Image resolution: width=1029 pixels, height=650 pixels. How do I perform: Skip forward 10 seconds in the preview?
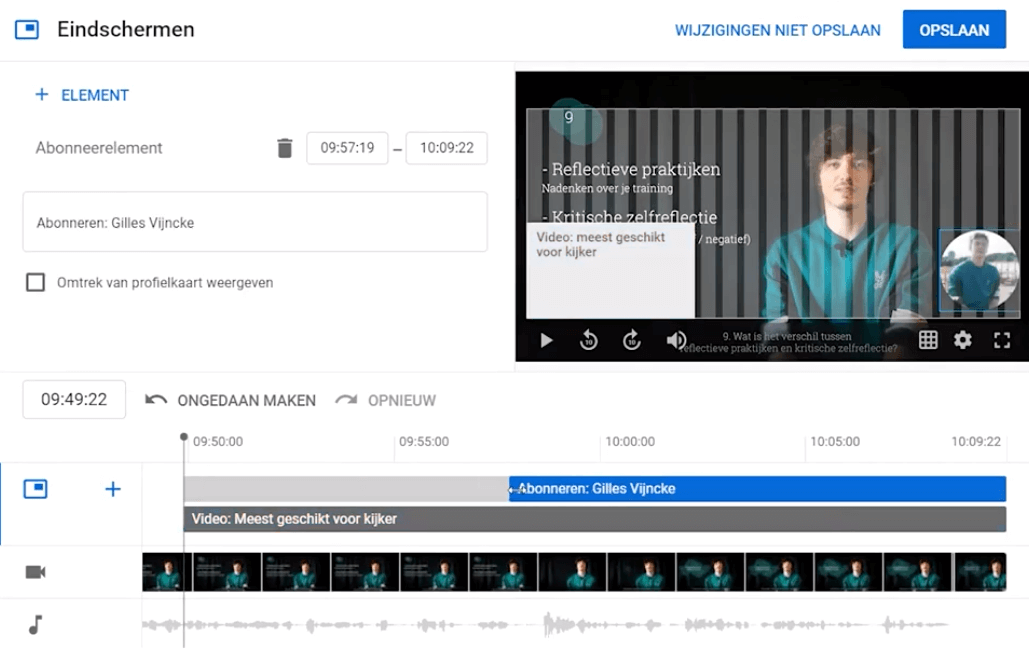(x=631, y=339)
